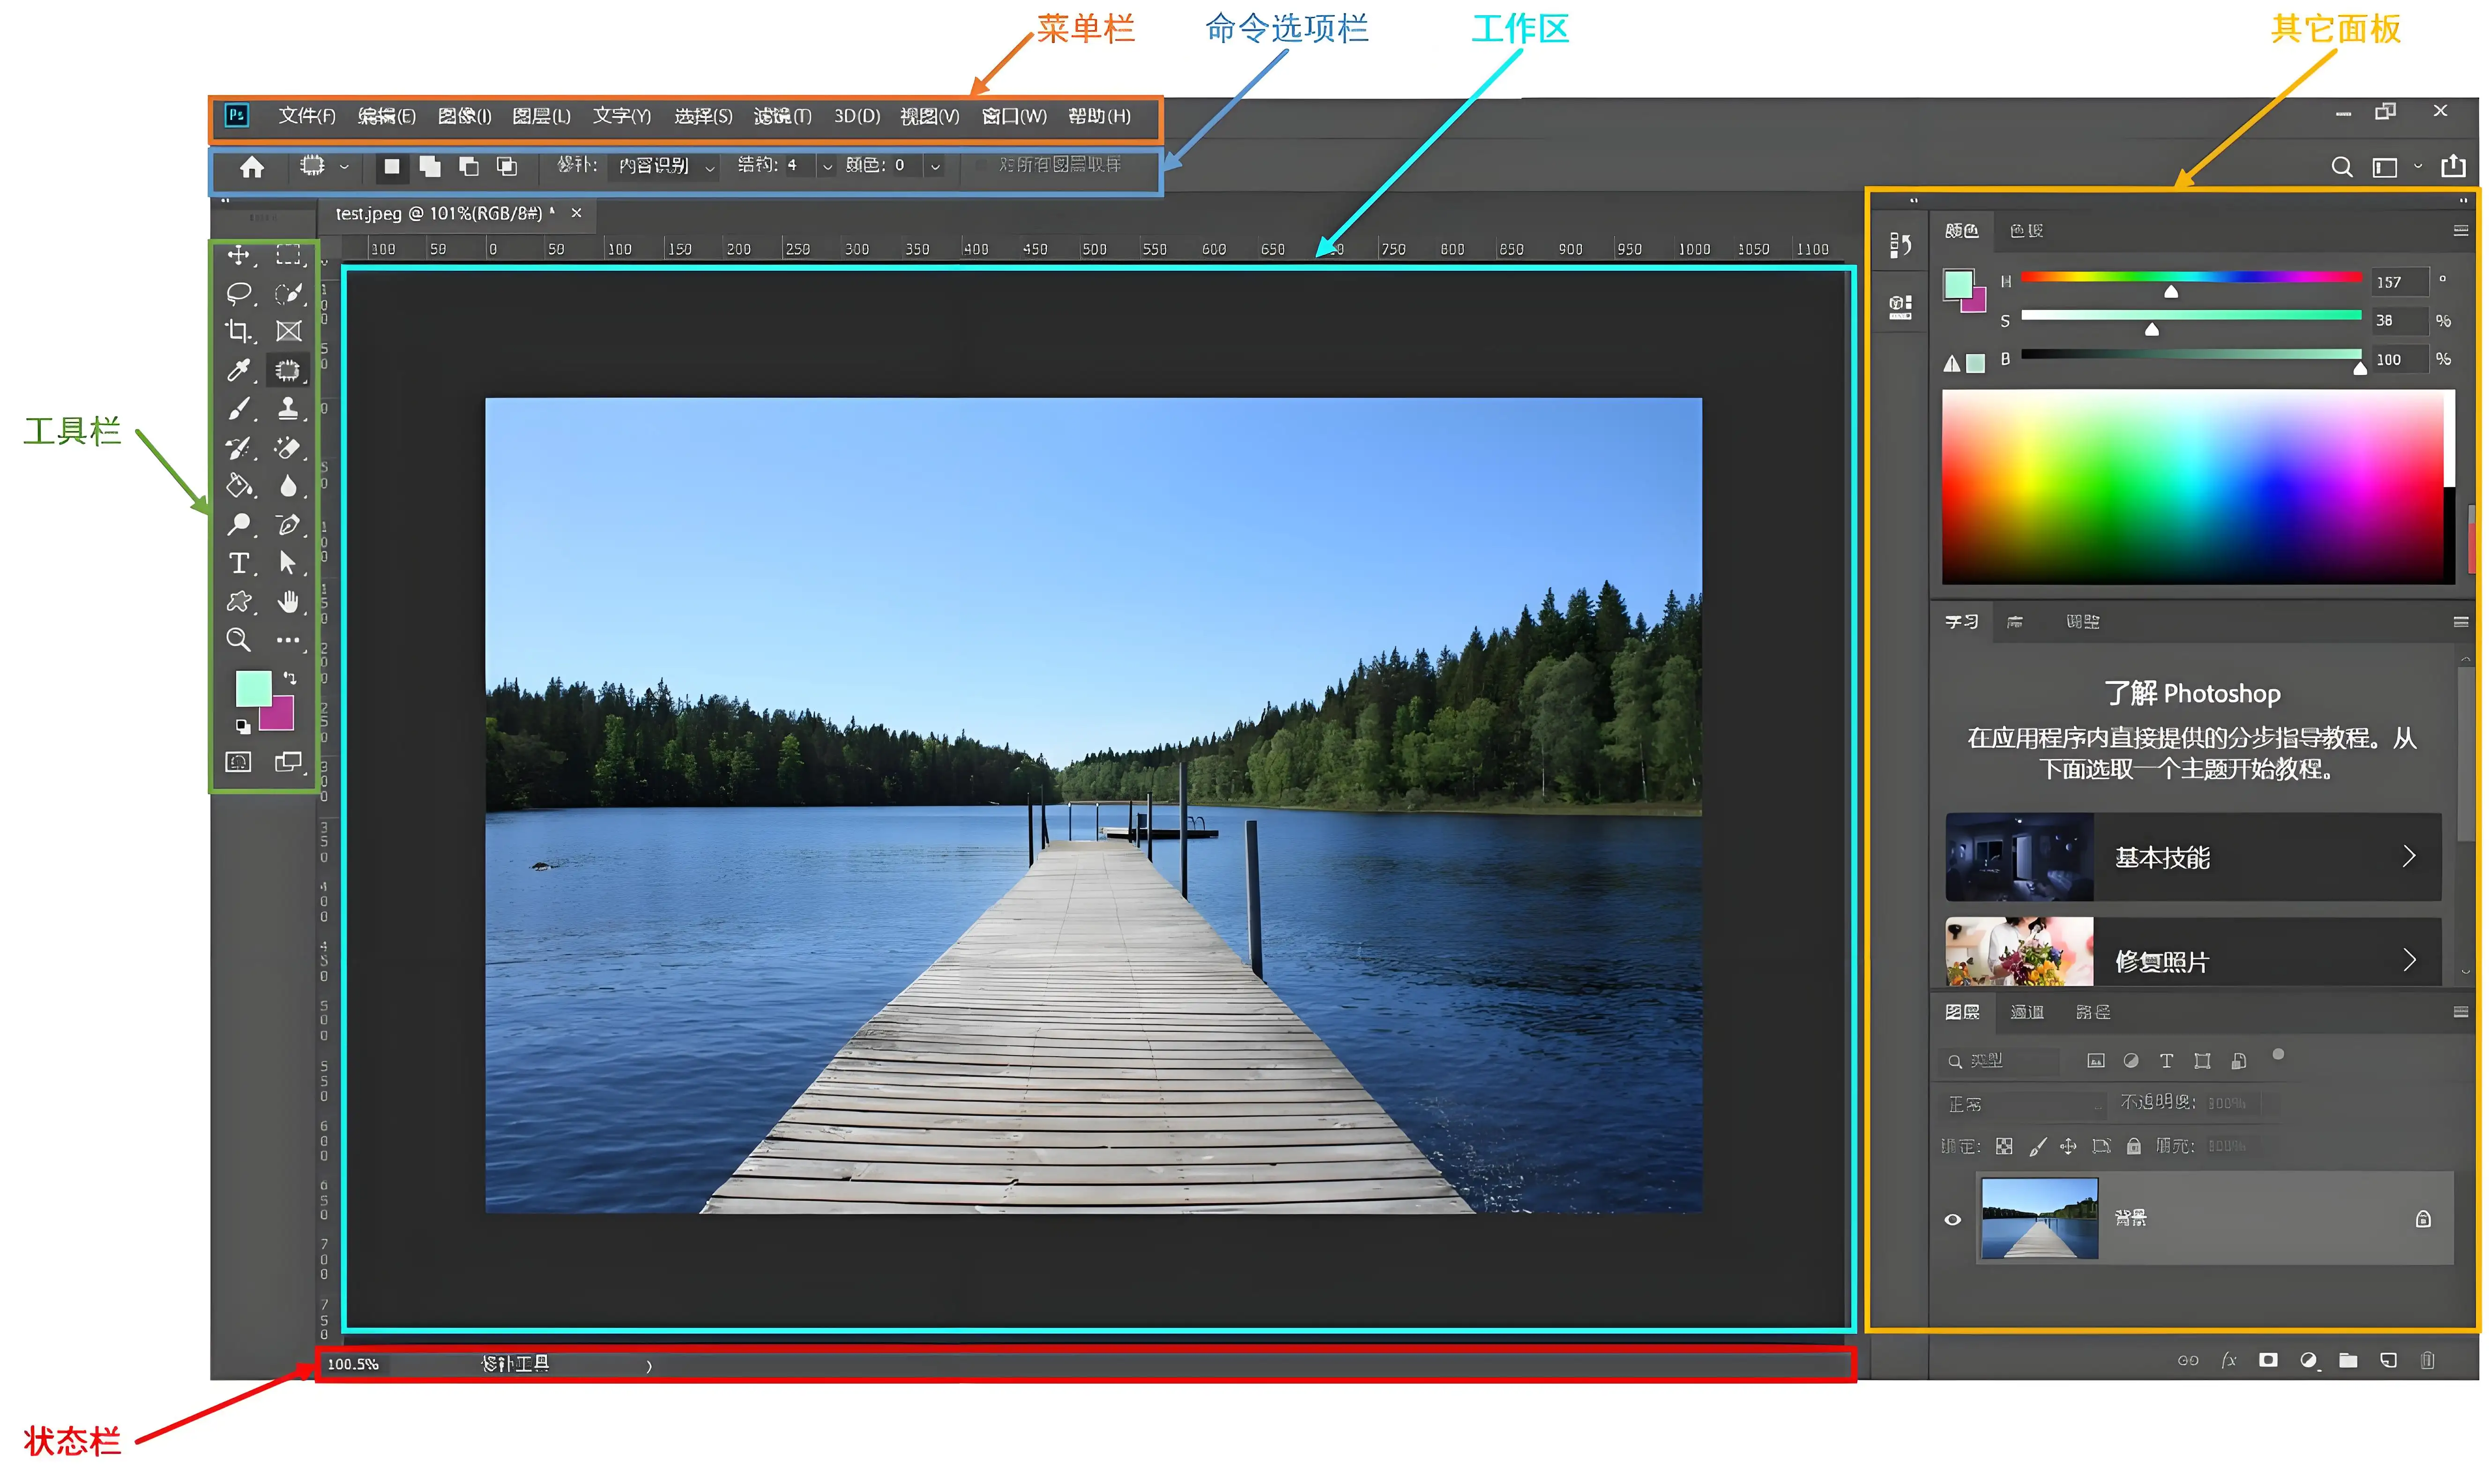2489x1484 pixels.
Task: Open the 文件(F) menu
Action: point(306,116)
